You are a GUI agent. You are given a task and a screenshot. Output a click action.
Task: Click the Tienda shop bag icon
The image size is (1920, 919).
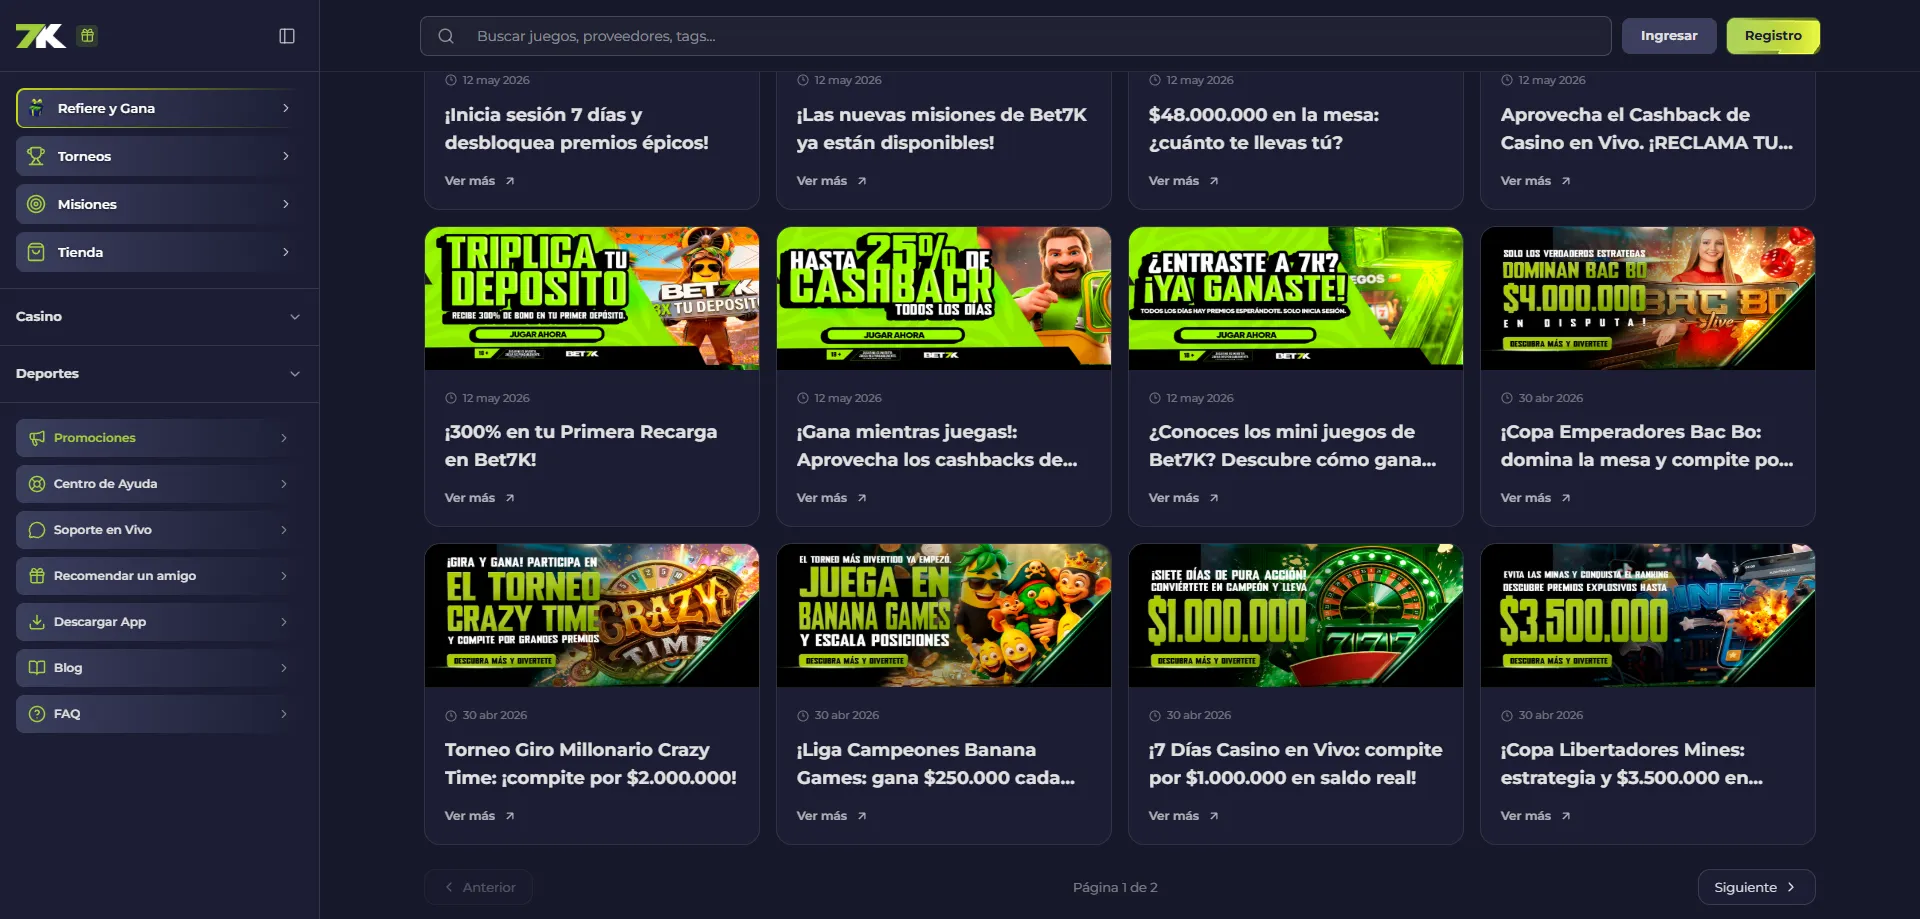coord(36,252)
